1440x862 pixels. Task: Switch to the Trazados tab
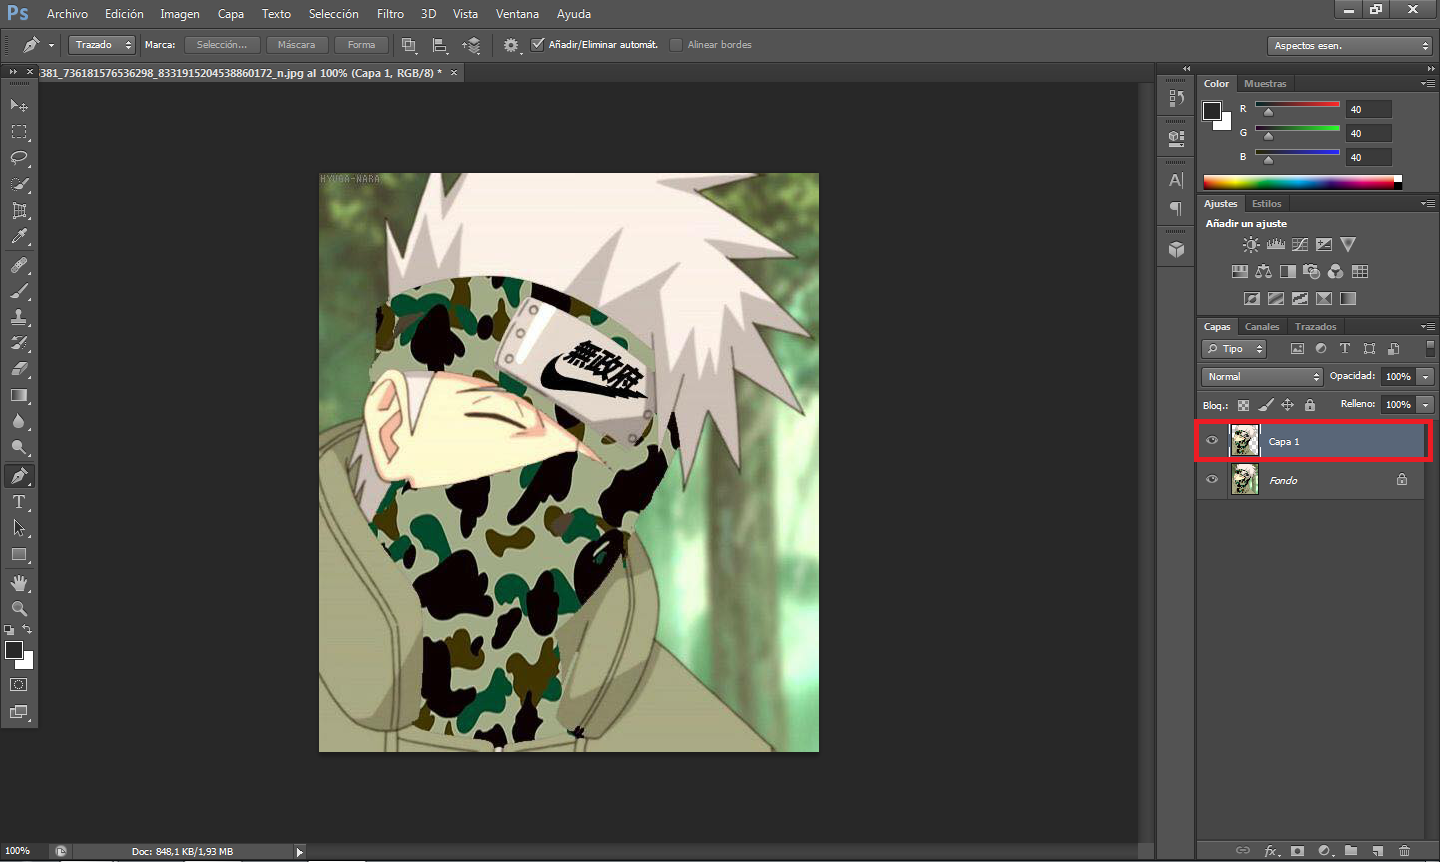[x=1315, y=327]
